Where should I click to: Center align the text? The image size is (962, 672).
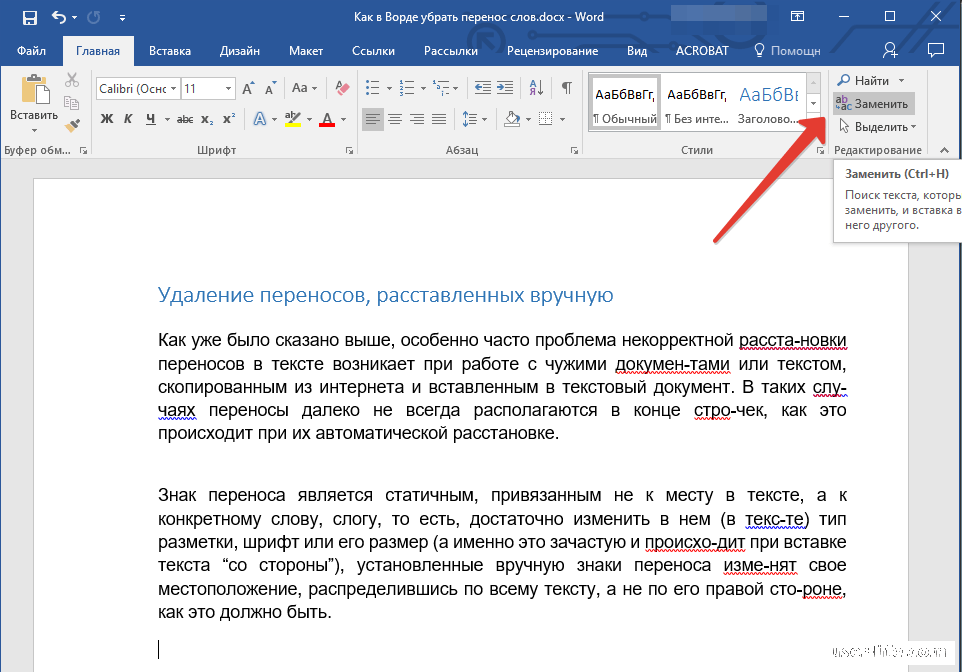coord(394,119)
